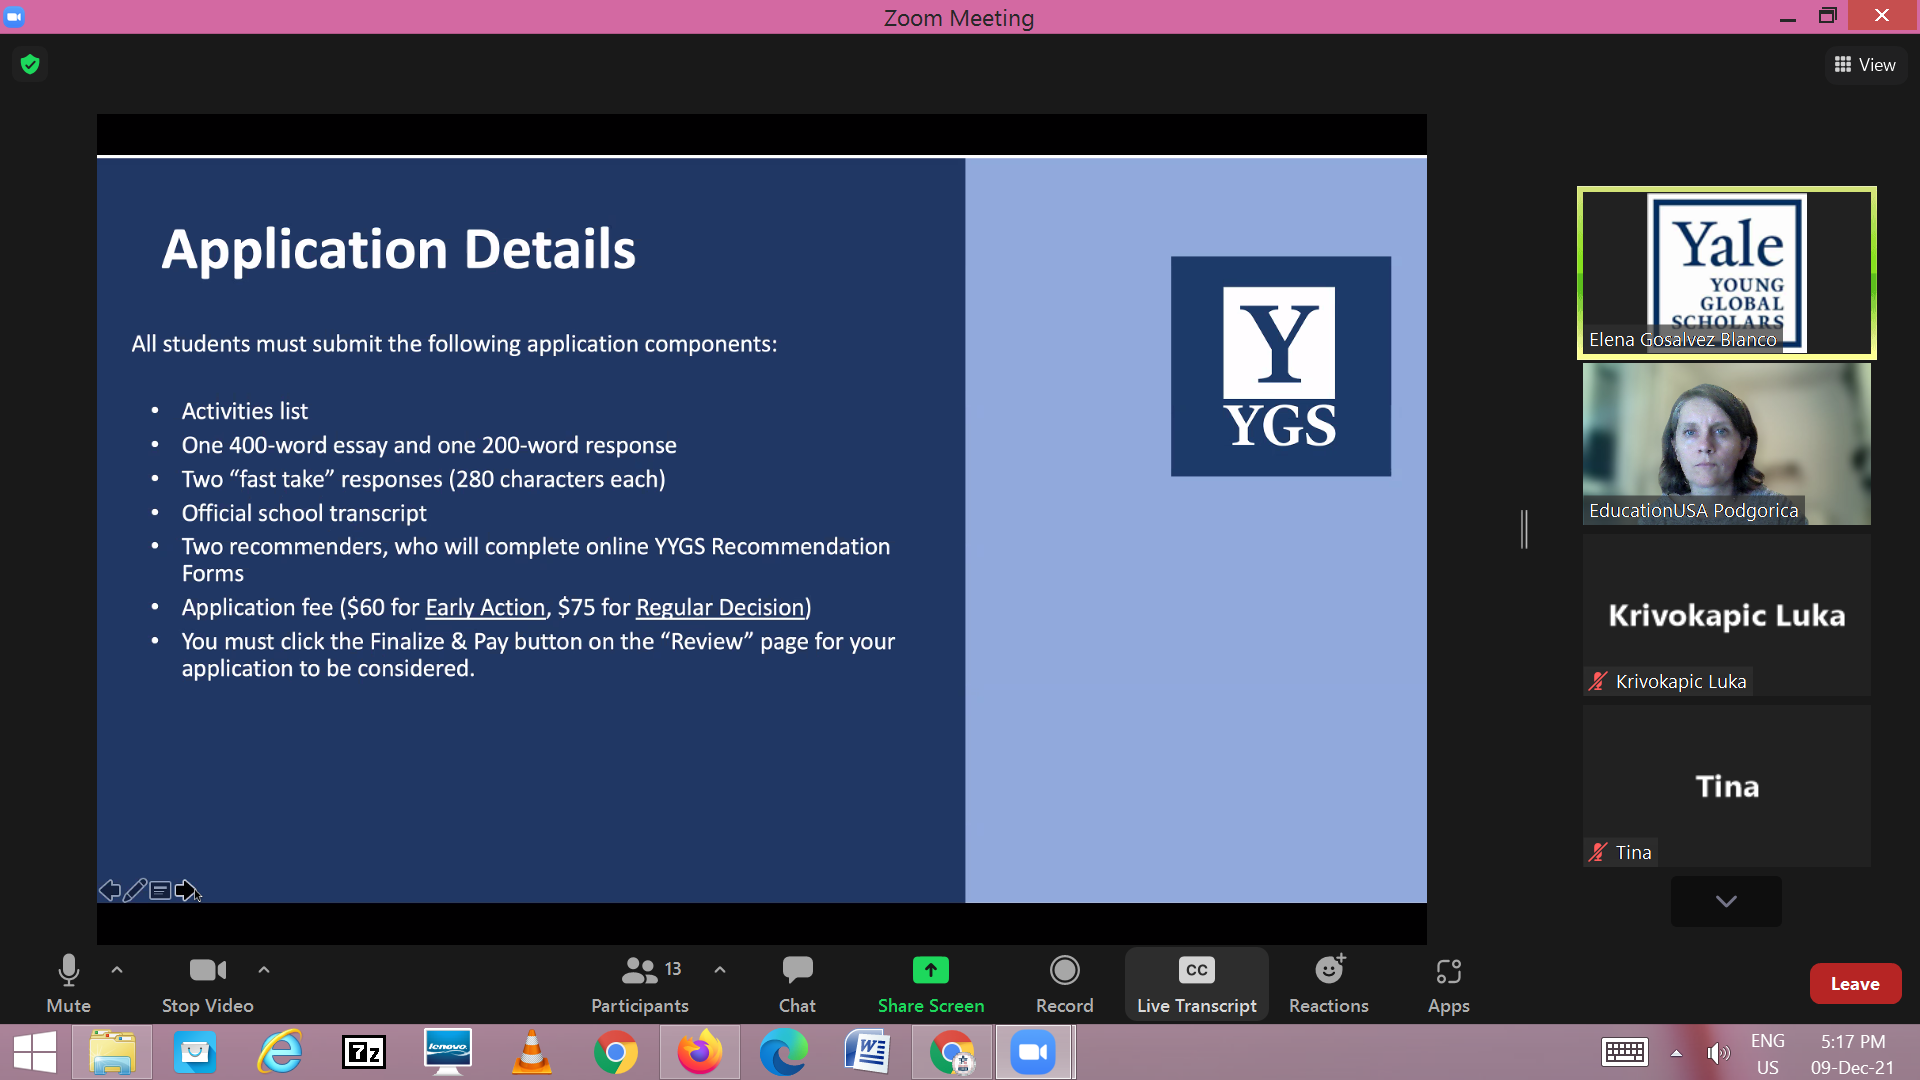Select Elena Gosalvez Blanco video tile
Screen dimensions: 1920x1080
tap(1726, 273)
